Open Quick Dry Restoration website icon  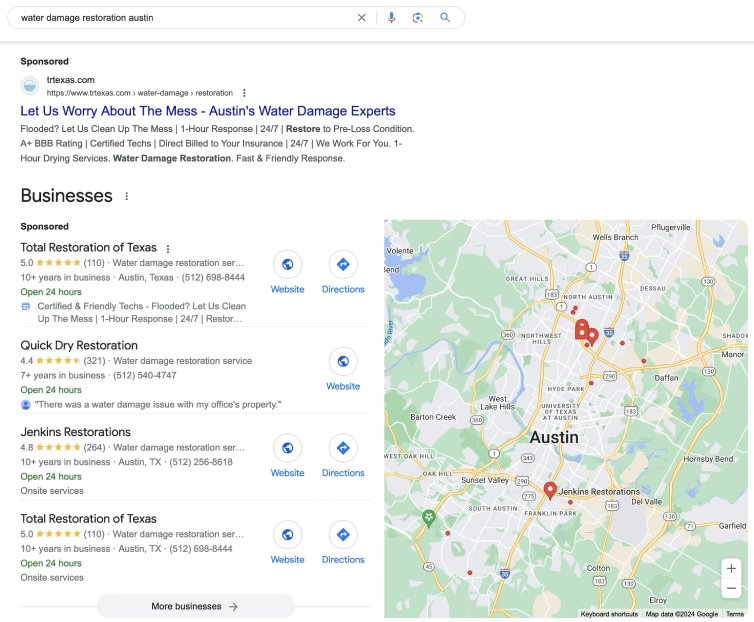(343, 361)
